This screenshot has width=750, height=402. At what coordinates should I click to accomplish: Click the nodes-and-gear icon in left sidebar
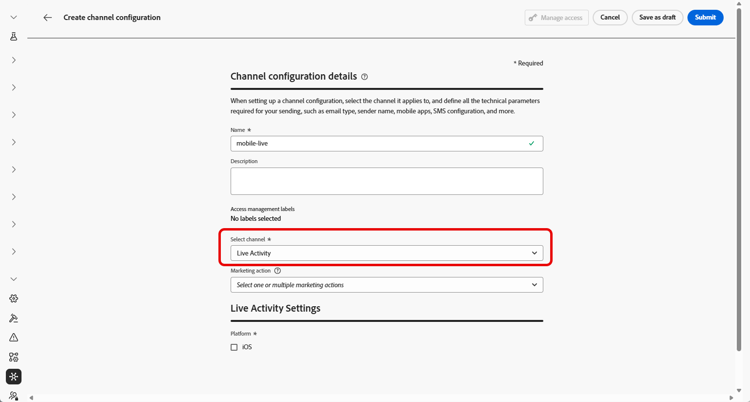point(14,357)
